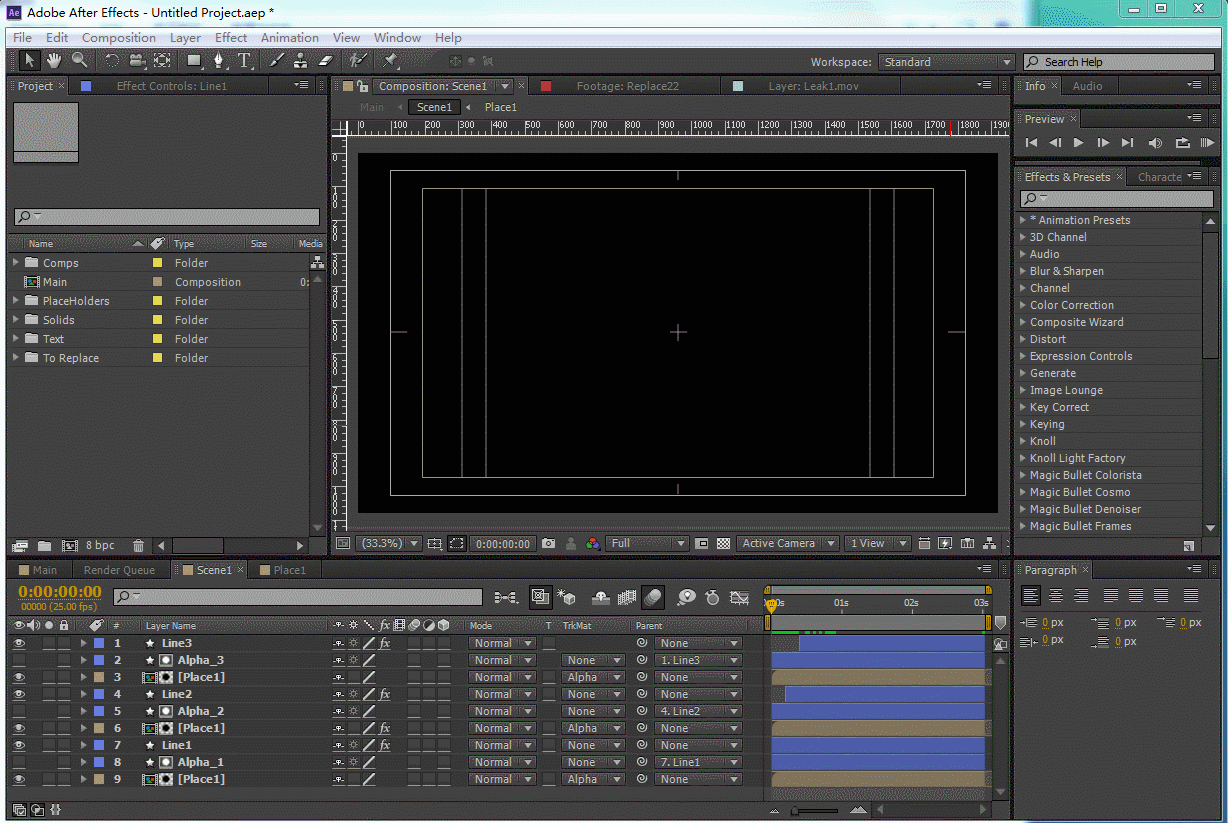Click the Search Help field
Image resolution: width=1228 pixels, height=823 pixels.
point(1120,62)
